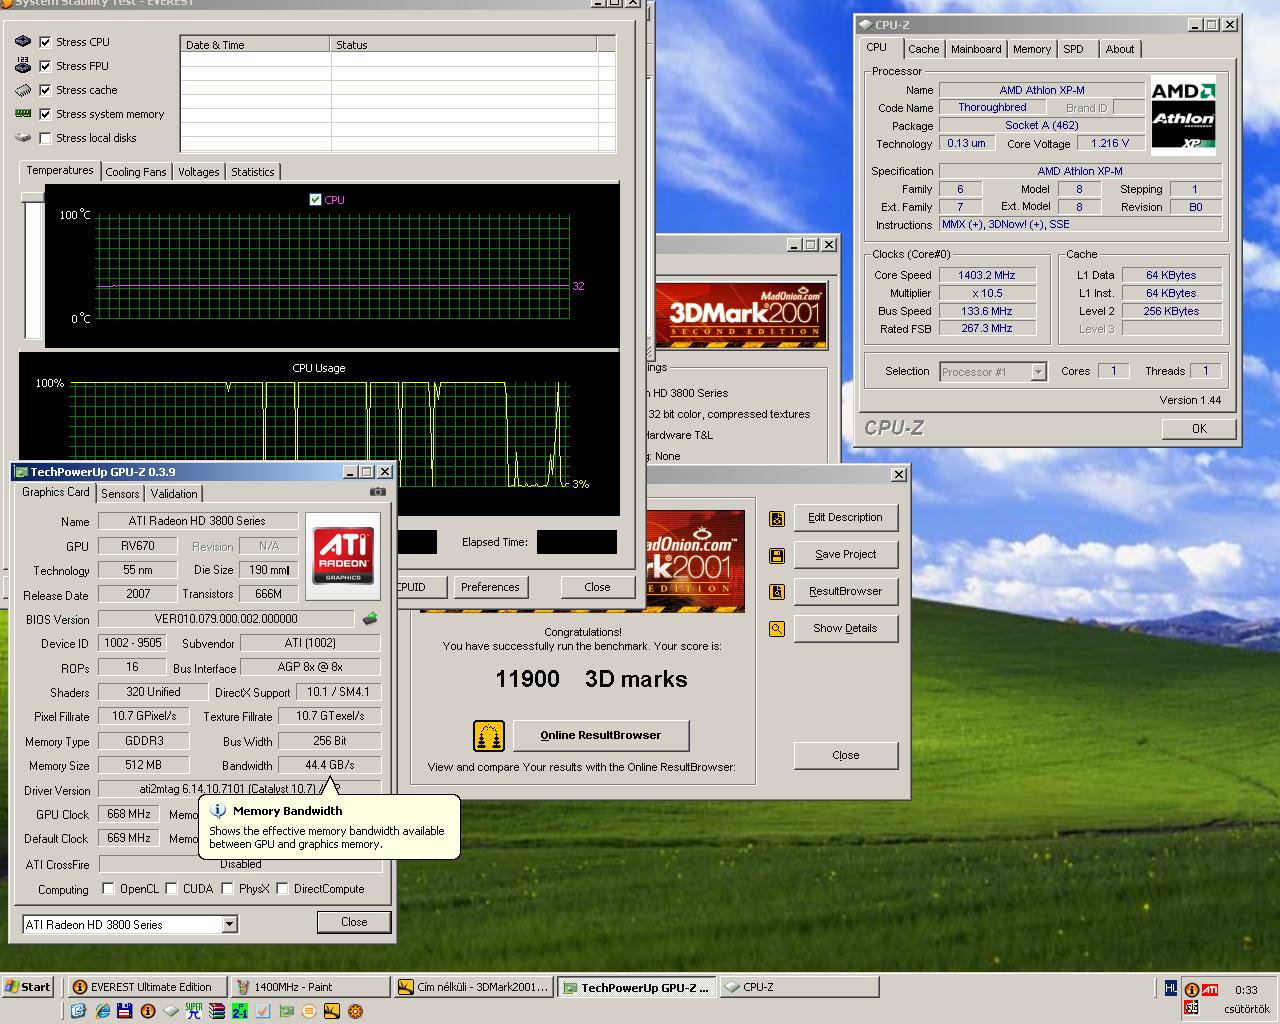Switch to the Mainboard tab in CPU-Z
Viewport: 1280px width, 1024px height.
click(x=976, y=49)
